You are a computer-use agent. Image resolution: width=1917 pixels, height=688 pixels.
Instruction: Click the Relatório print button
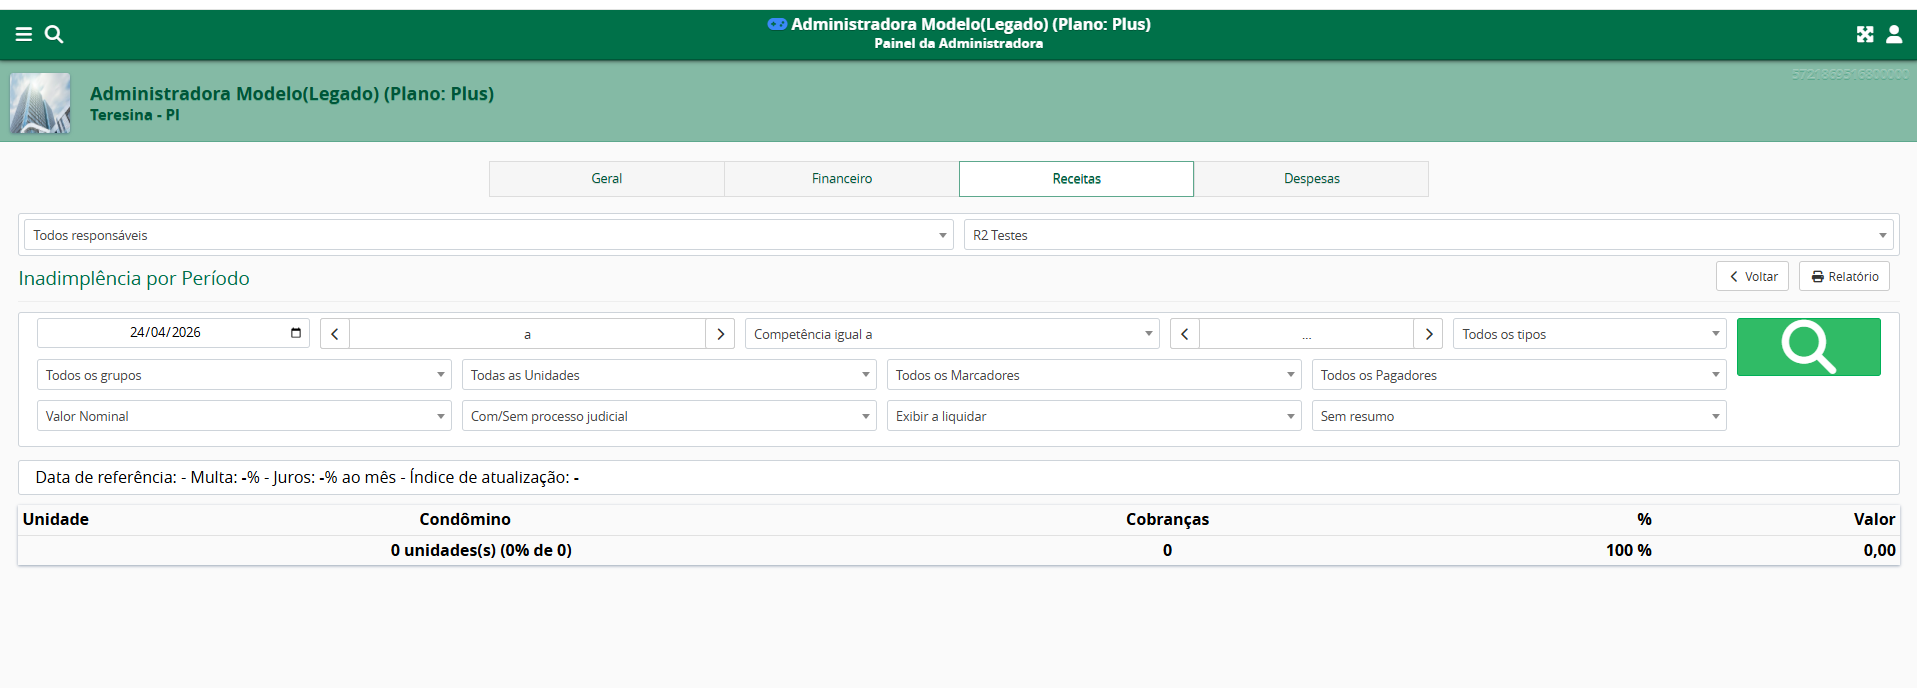1844,277
